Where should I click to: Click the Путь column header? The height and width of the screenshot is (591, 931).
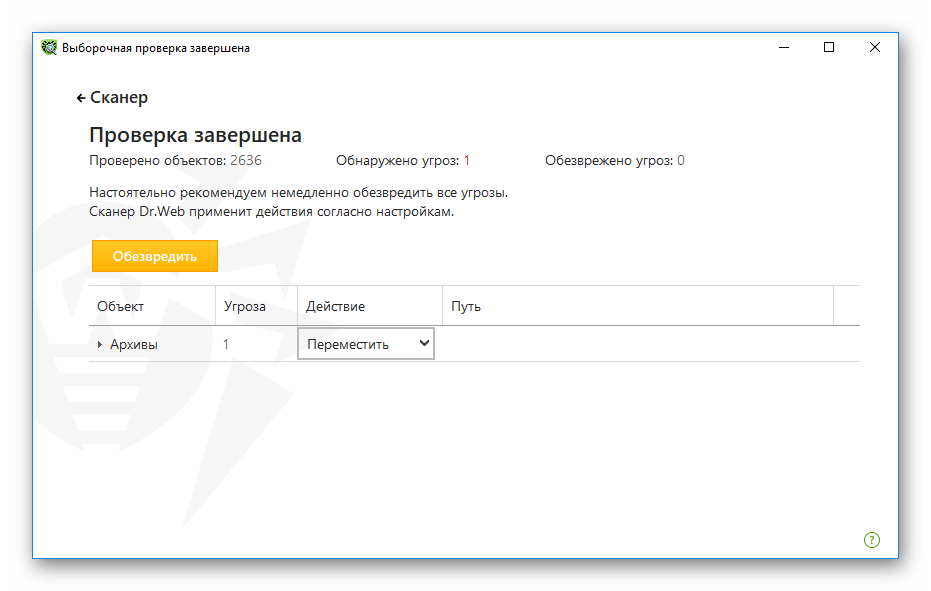pos(466,306)
